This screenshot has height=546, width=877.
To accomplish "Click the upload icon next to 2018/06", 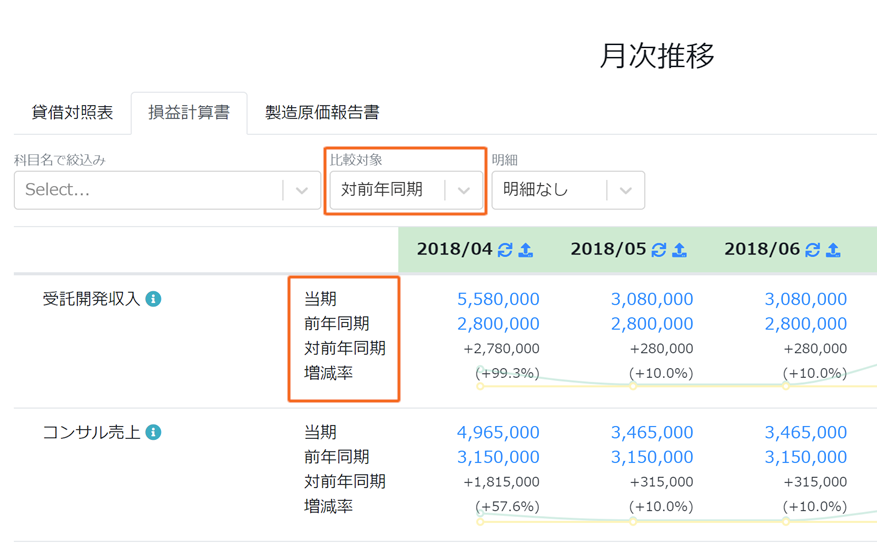I will coord(833,250).
